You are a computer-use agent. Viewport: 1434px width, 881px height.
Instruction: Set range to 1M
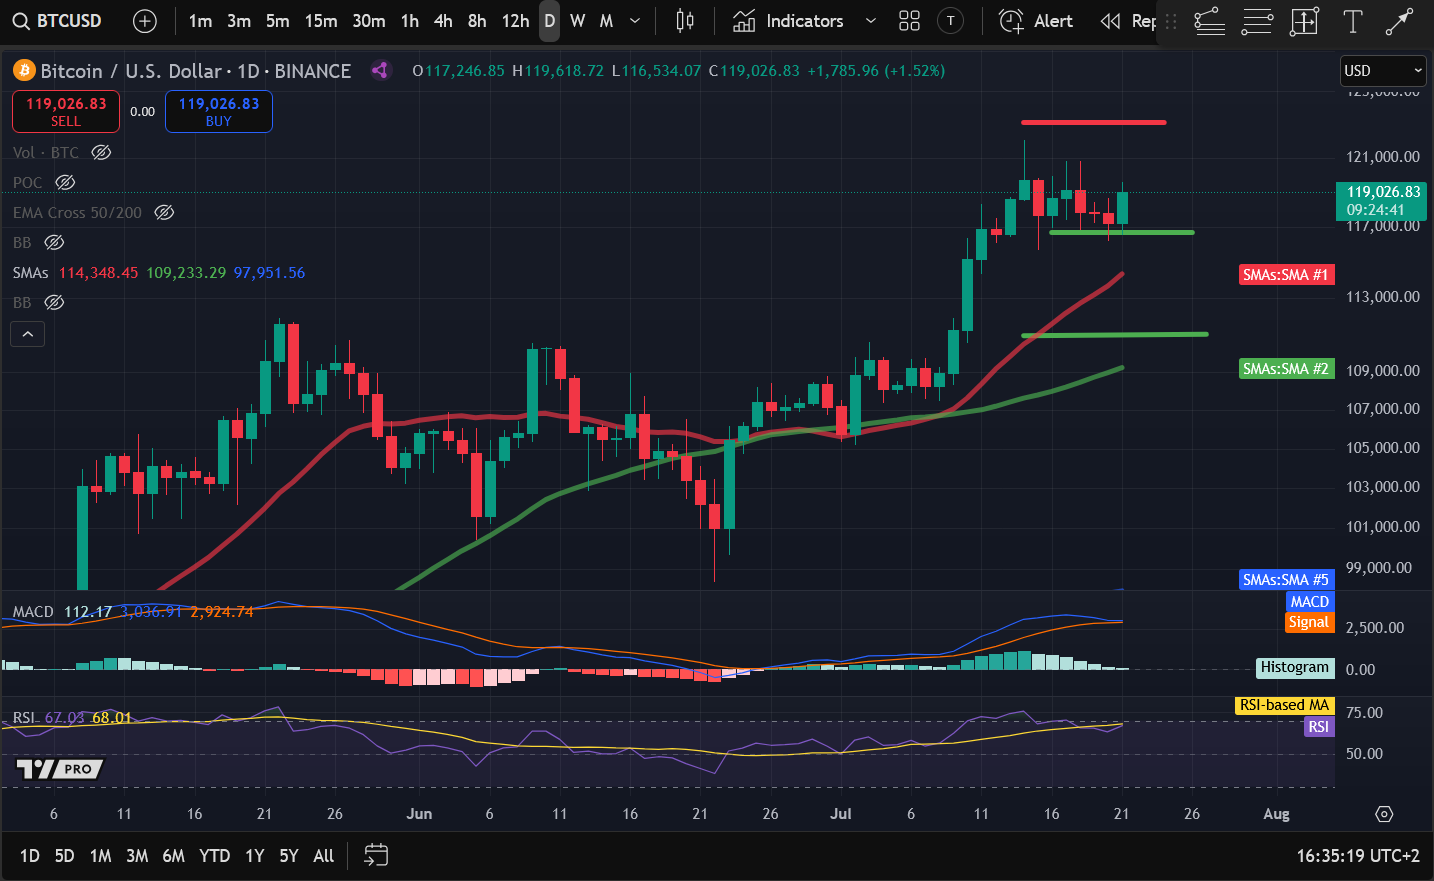point(100,856)
